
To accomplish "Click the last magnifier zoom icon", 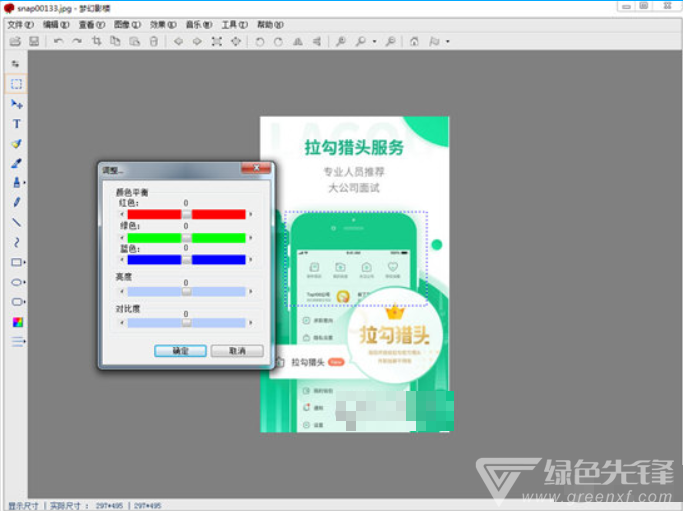I will 391,41.
